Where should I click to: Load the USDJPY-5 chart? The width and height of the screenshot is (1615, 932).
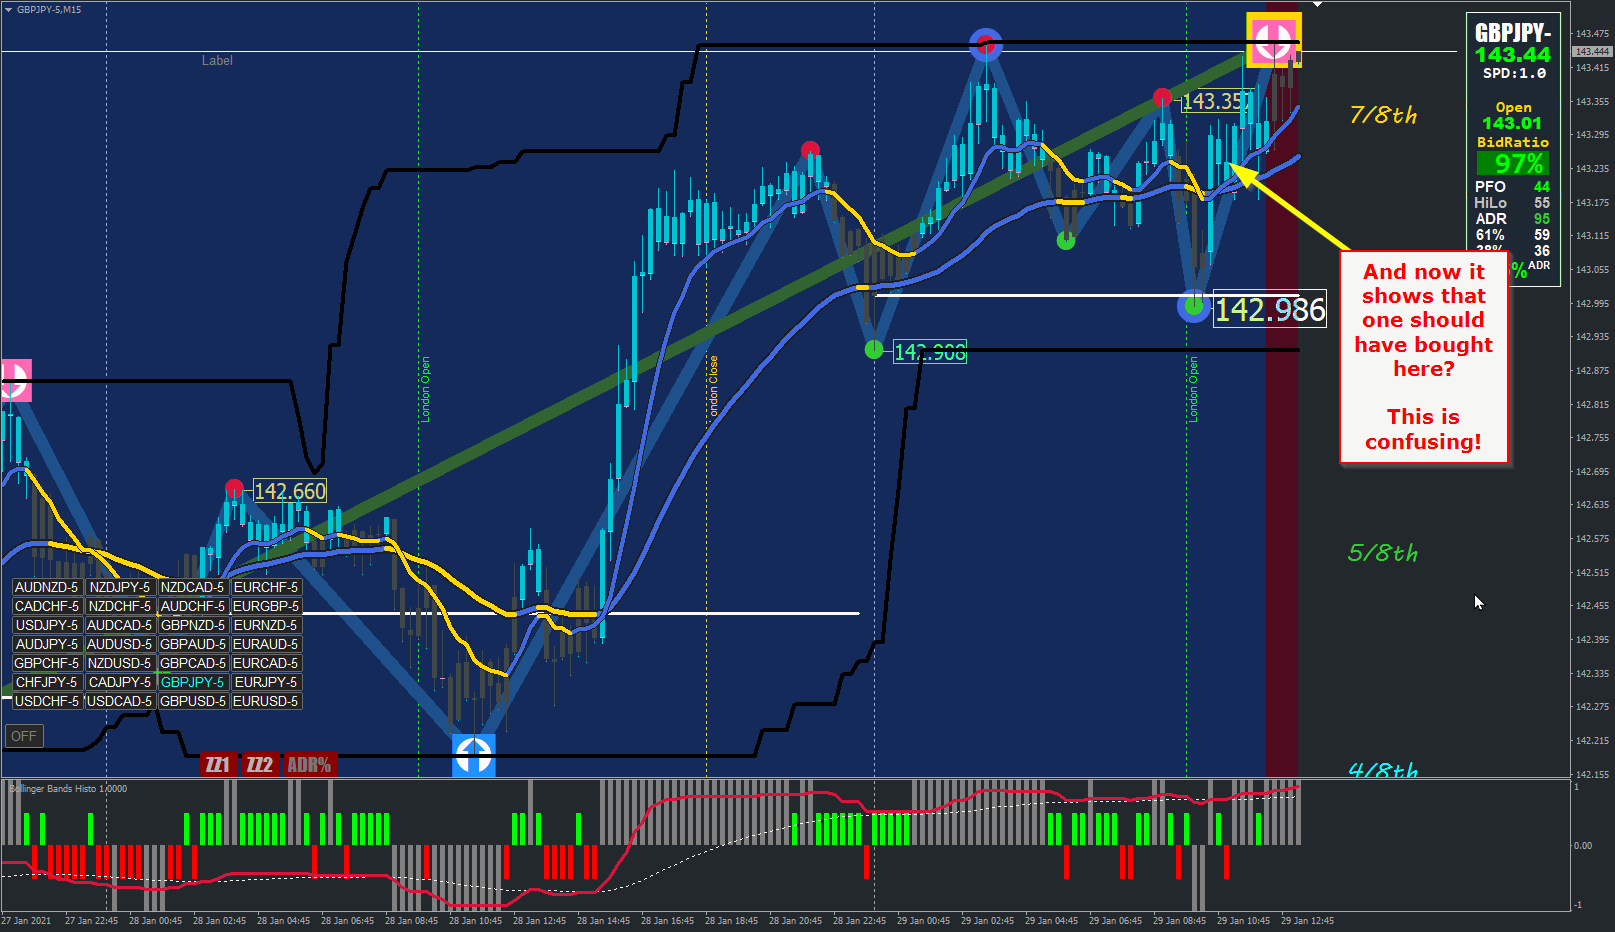click(47, 625)
